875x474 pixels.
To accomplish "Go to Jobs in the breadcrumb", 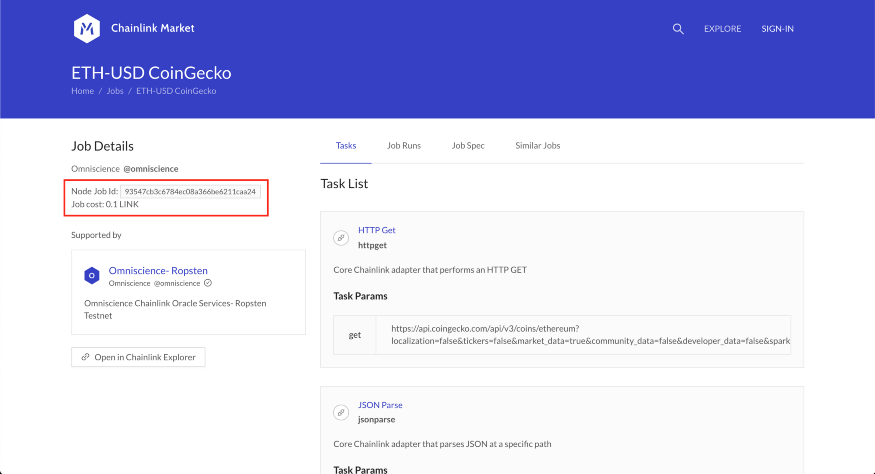I will point(115,91).
